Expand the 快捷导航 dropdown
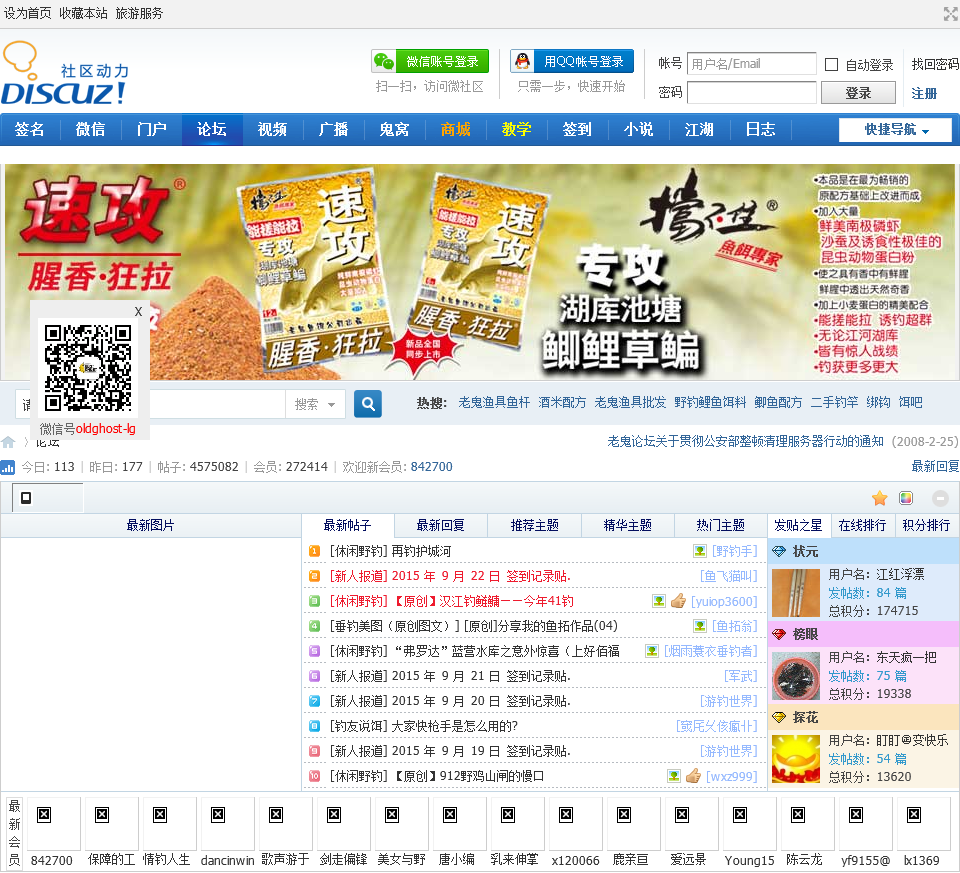Image resolution: width=960 pixels, height=873 pixels. [896, 130]
